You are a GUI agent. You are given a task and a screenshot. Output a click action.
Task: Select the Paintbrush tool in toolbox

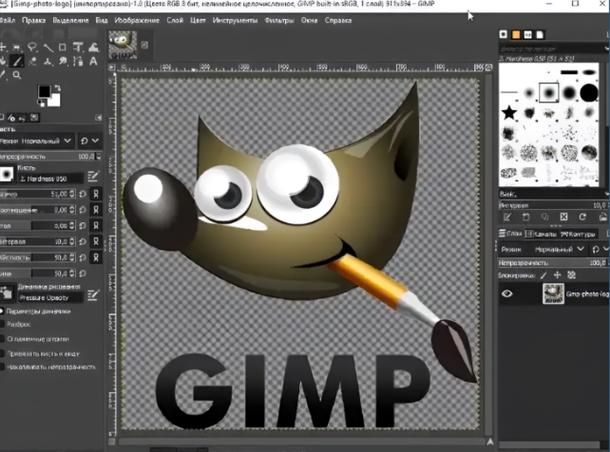17,61
